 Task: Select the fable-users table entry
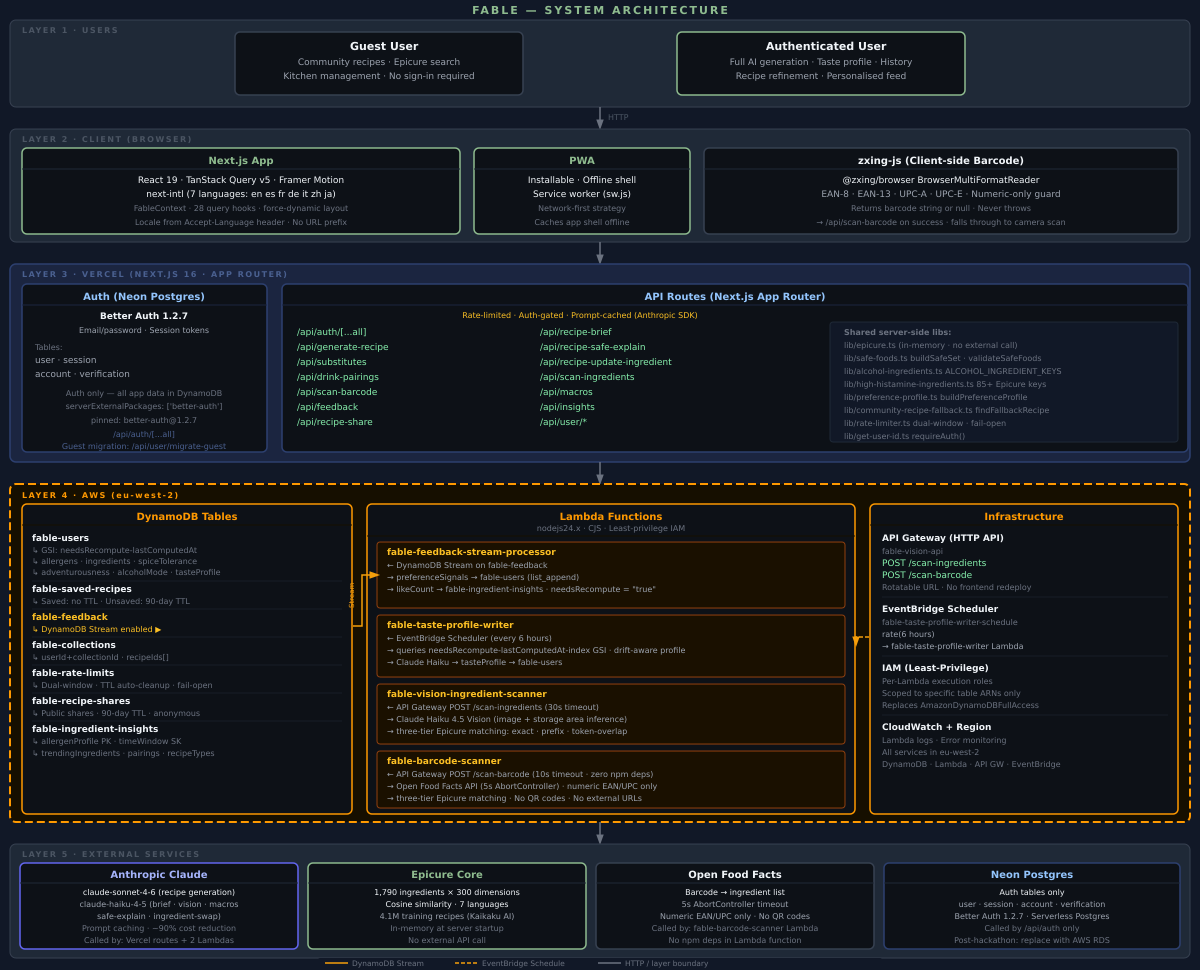pos(60,538)
